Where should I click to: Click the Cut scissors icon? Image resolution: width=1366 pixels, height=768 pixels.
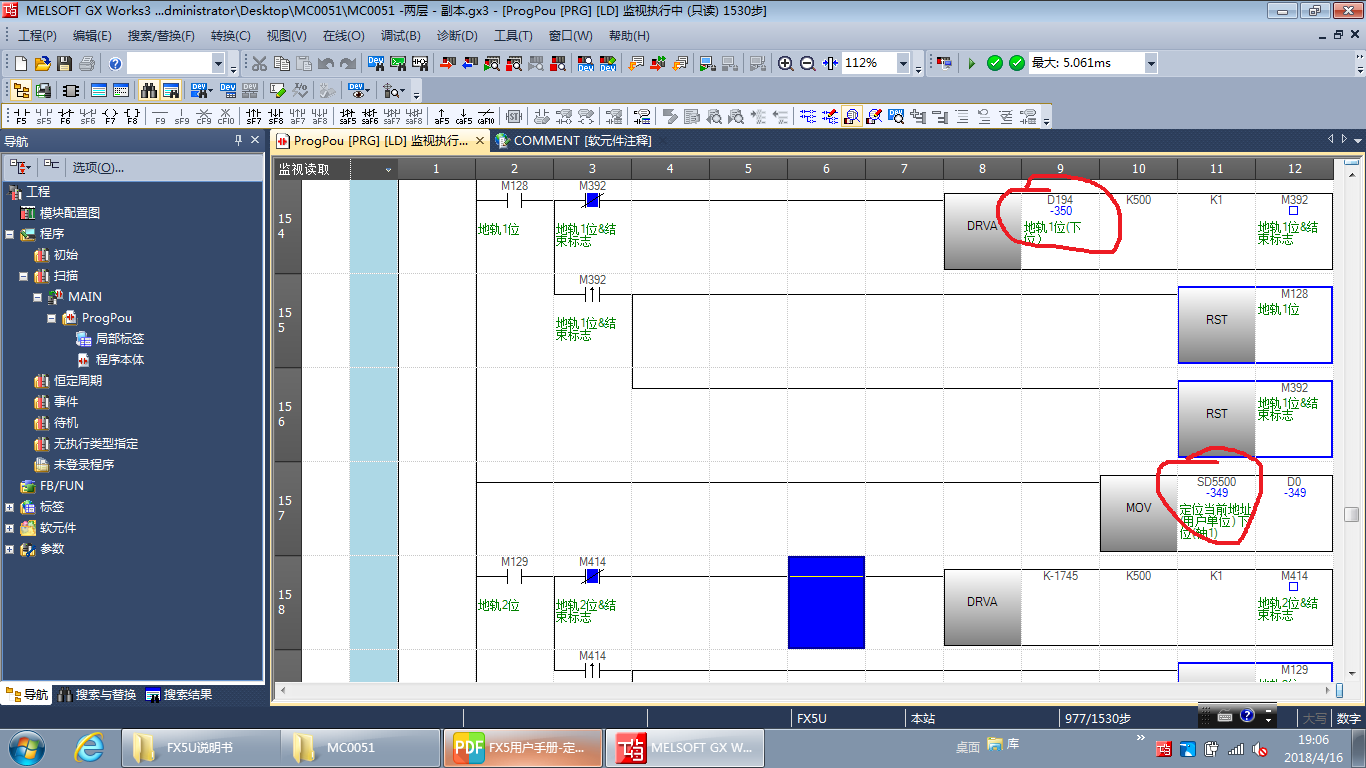pyautogui.click(x=259, y=63)
